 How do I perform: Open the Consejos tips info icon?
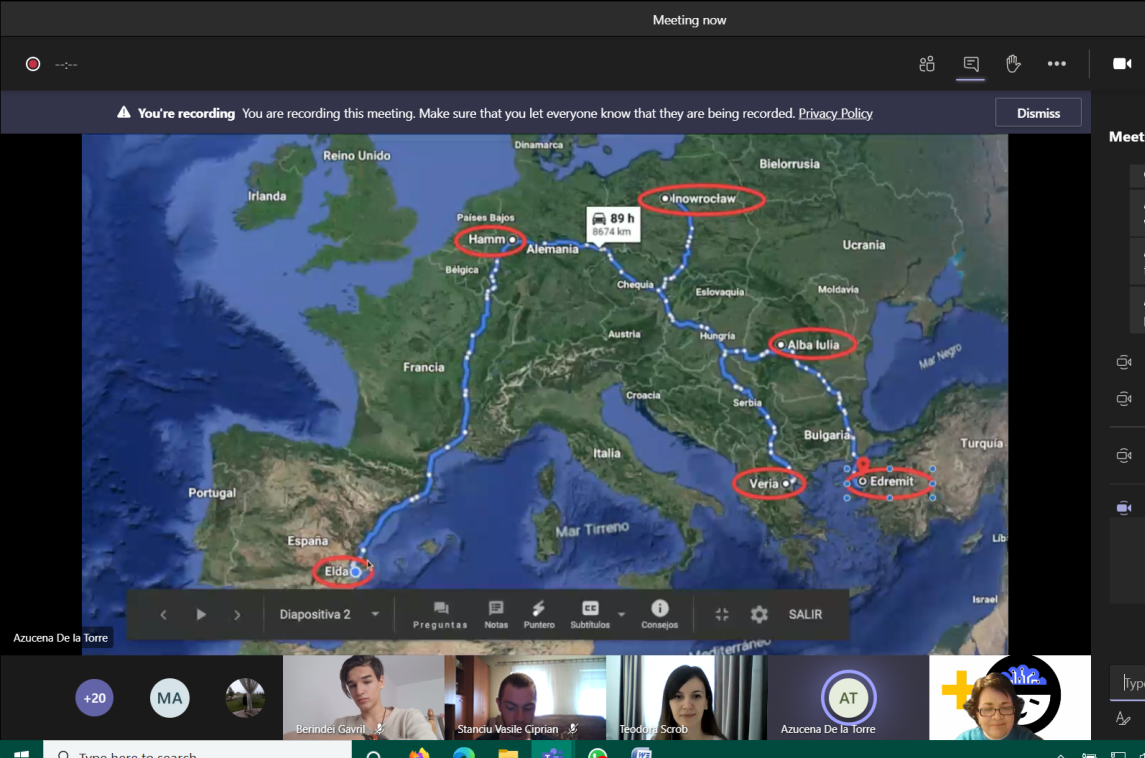(659, 614)
